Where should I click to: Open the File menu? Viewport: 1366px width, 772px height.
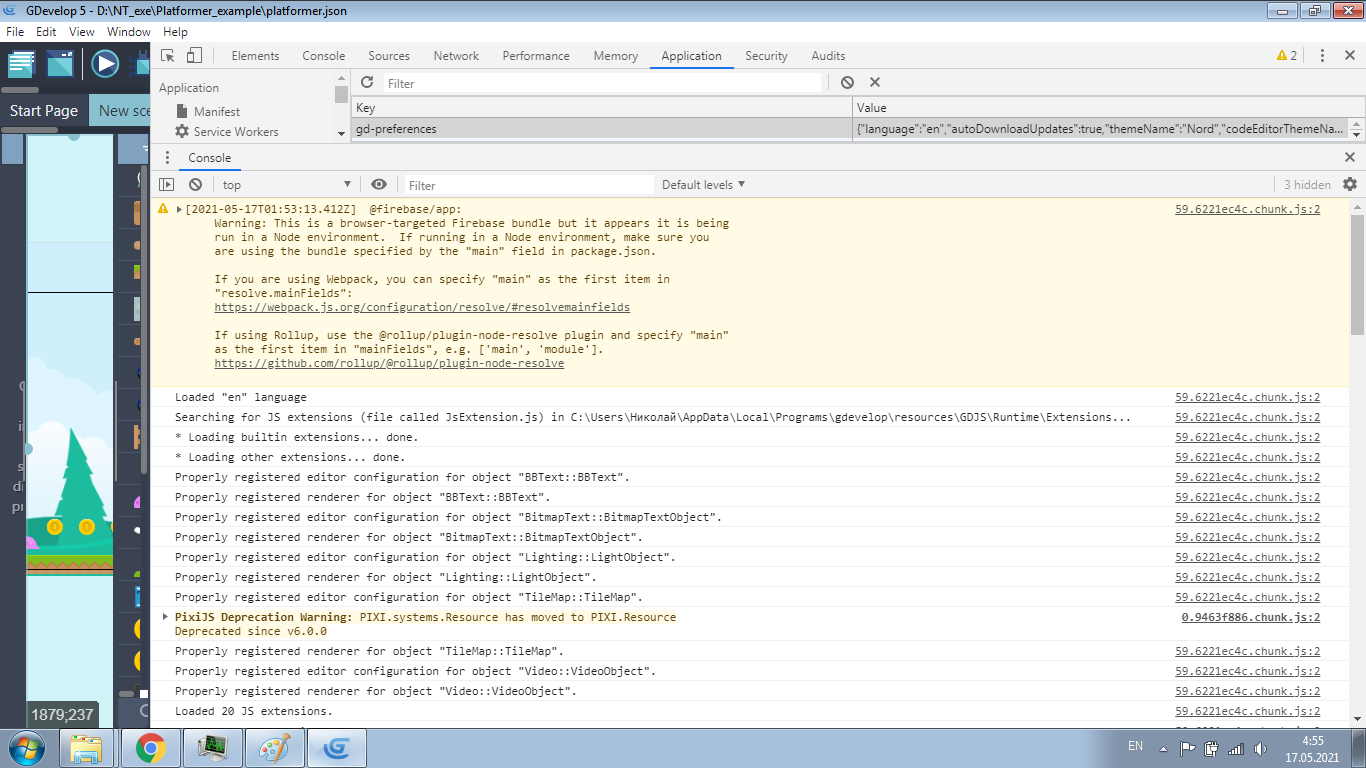click(x=15, y=32)
